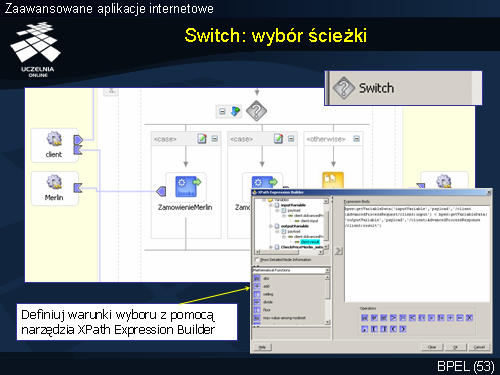This screenshot has height=375, width=500.
Task: Insert the left parenthesis operator
Action: (x=393, y=329)
